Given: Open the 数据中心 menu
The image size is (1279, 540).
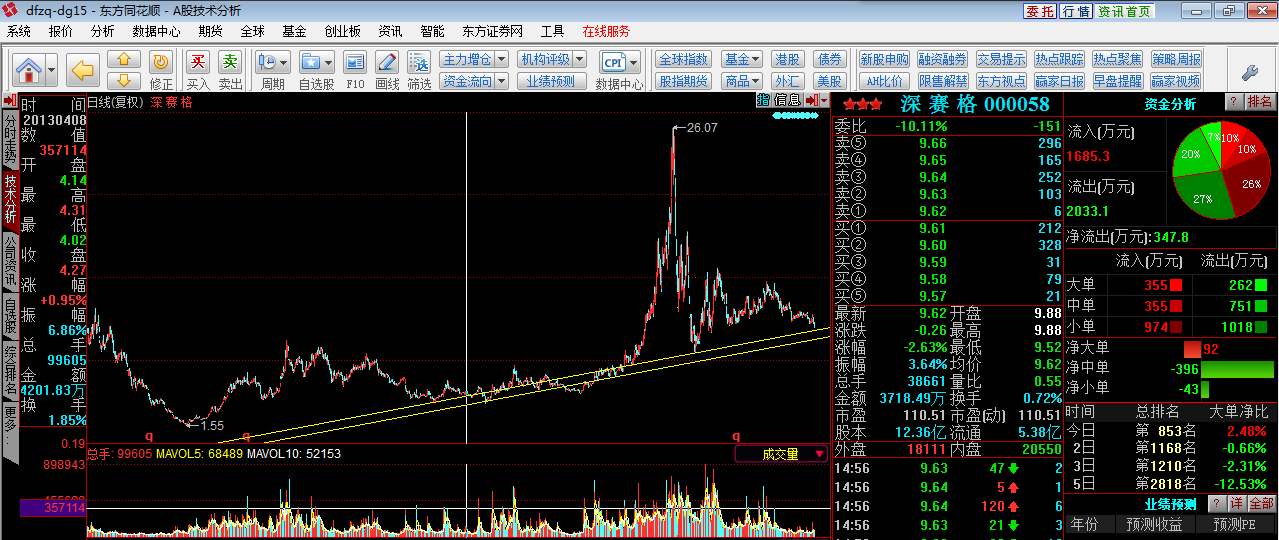Looking at the screenshot, I should (157, 32).
